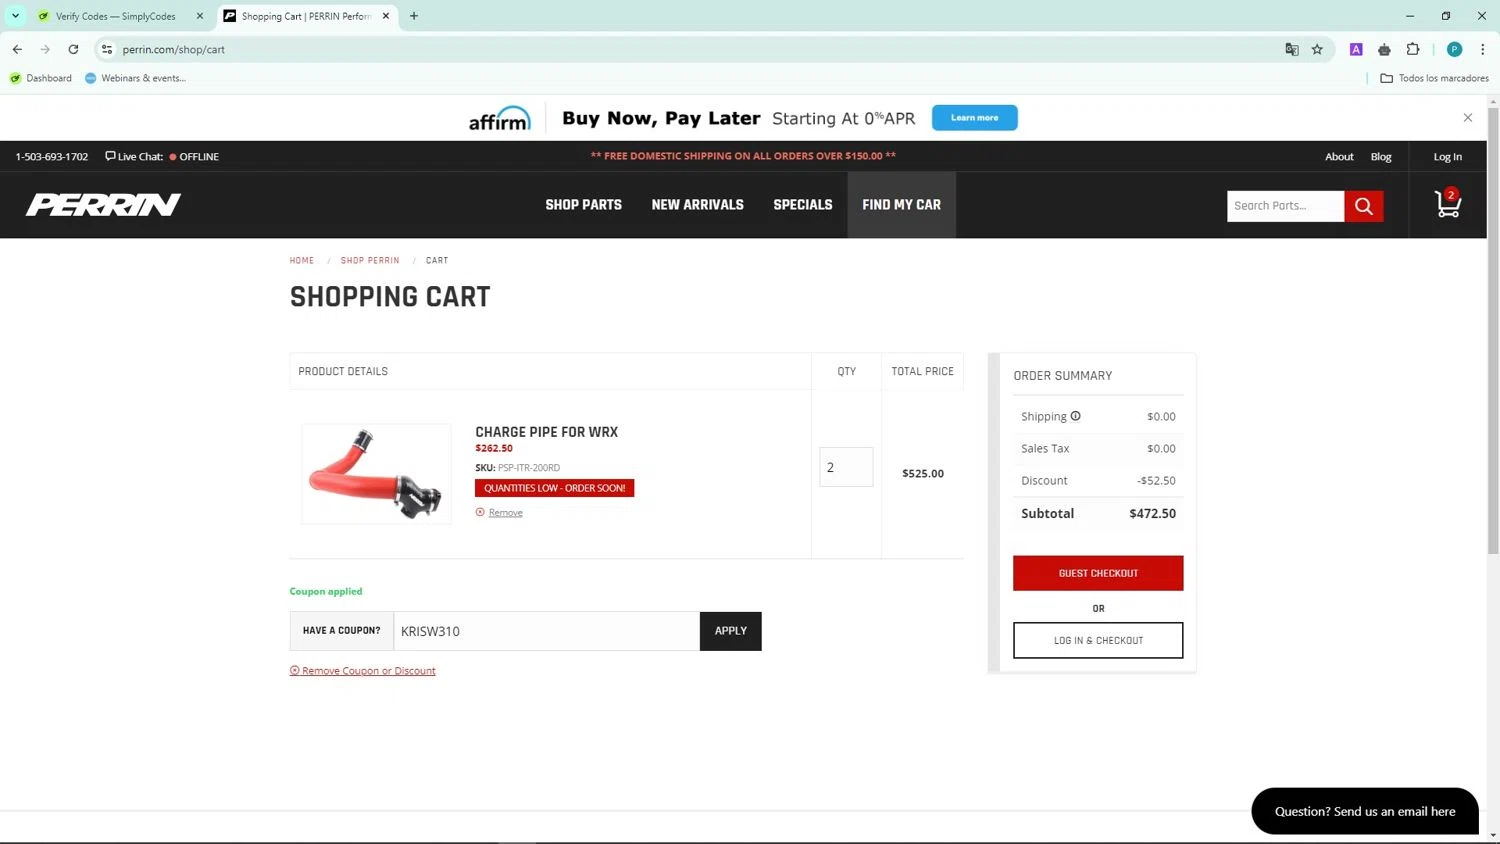
Task: Click the Coupon applied message
Action: click(326, 591)
